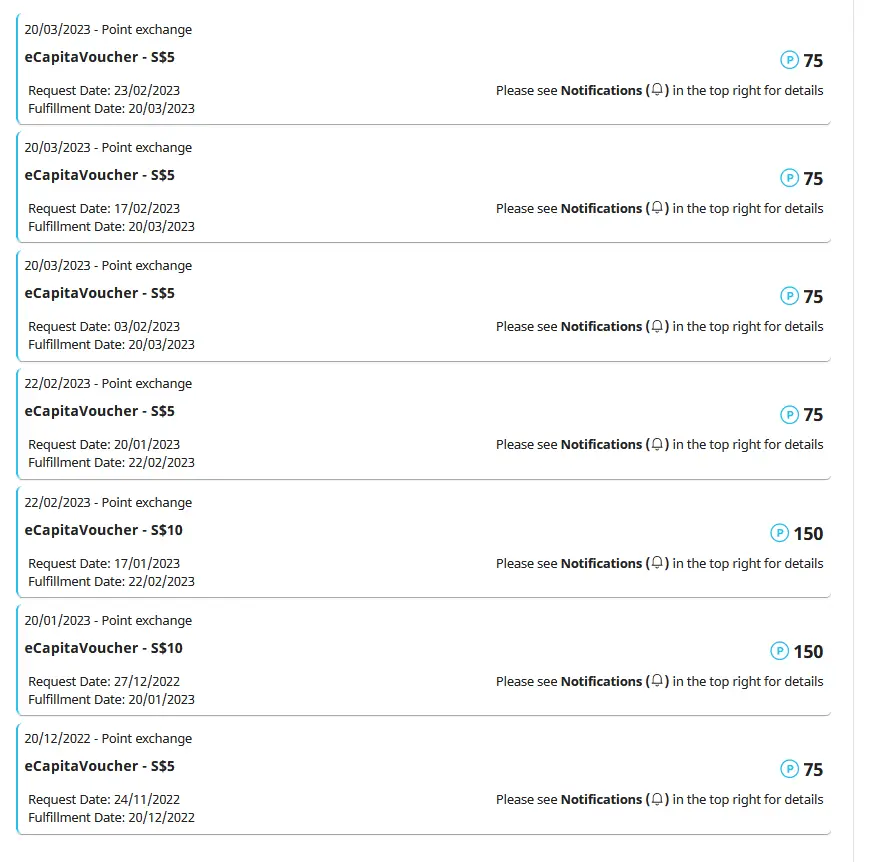Click Notifications text in the 27/12/2022 request entry
The width and height of the screenshot is (874, 862).
click(x=601, y=681)
